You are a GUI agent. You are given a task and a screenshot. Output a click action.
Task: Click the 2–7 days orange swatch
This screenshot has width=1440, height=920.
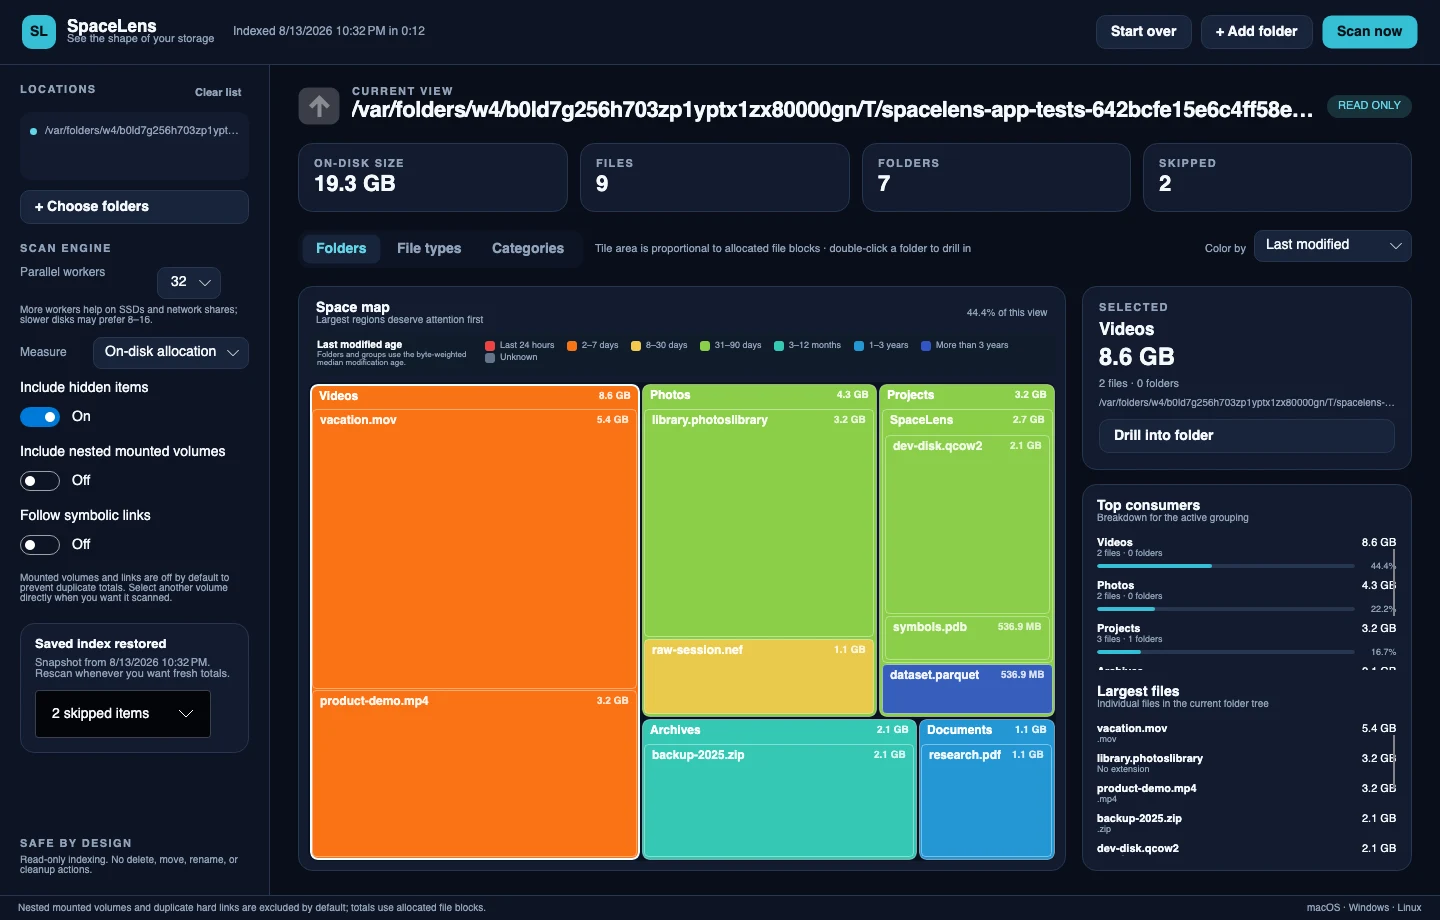572,346
